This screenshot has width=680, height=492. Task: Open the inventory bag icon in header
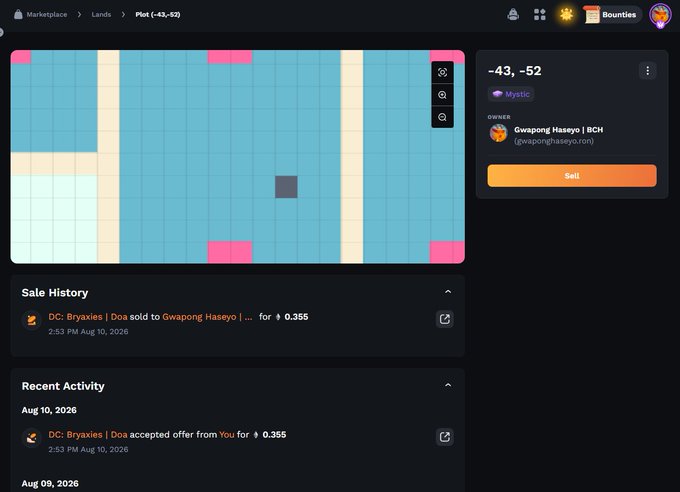pyautogui.click(x=513, y=14)
